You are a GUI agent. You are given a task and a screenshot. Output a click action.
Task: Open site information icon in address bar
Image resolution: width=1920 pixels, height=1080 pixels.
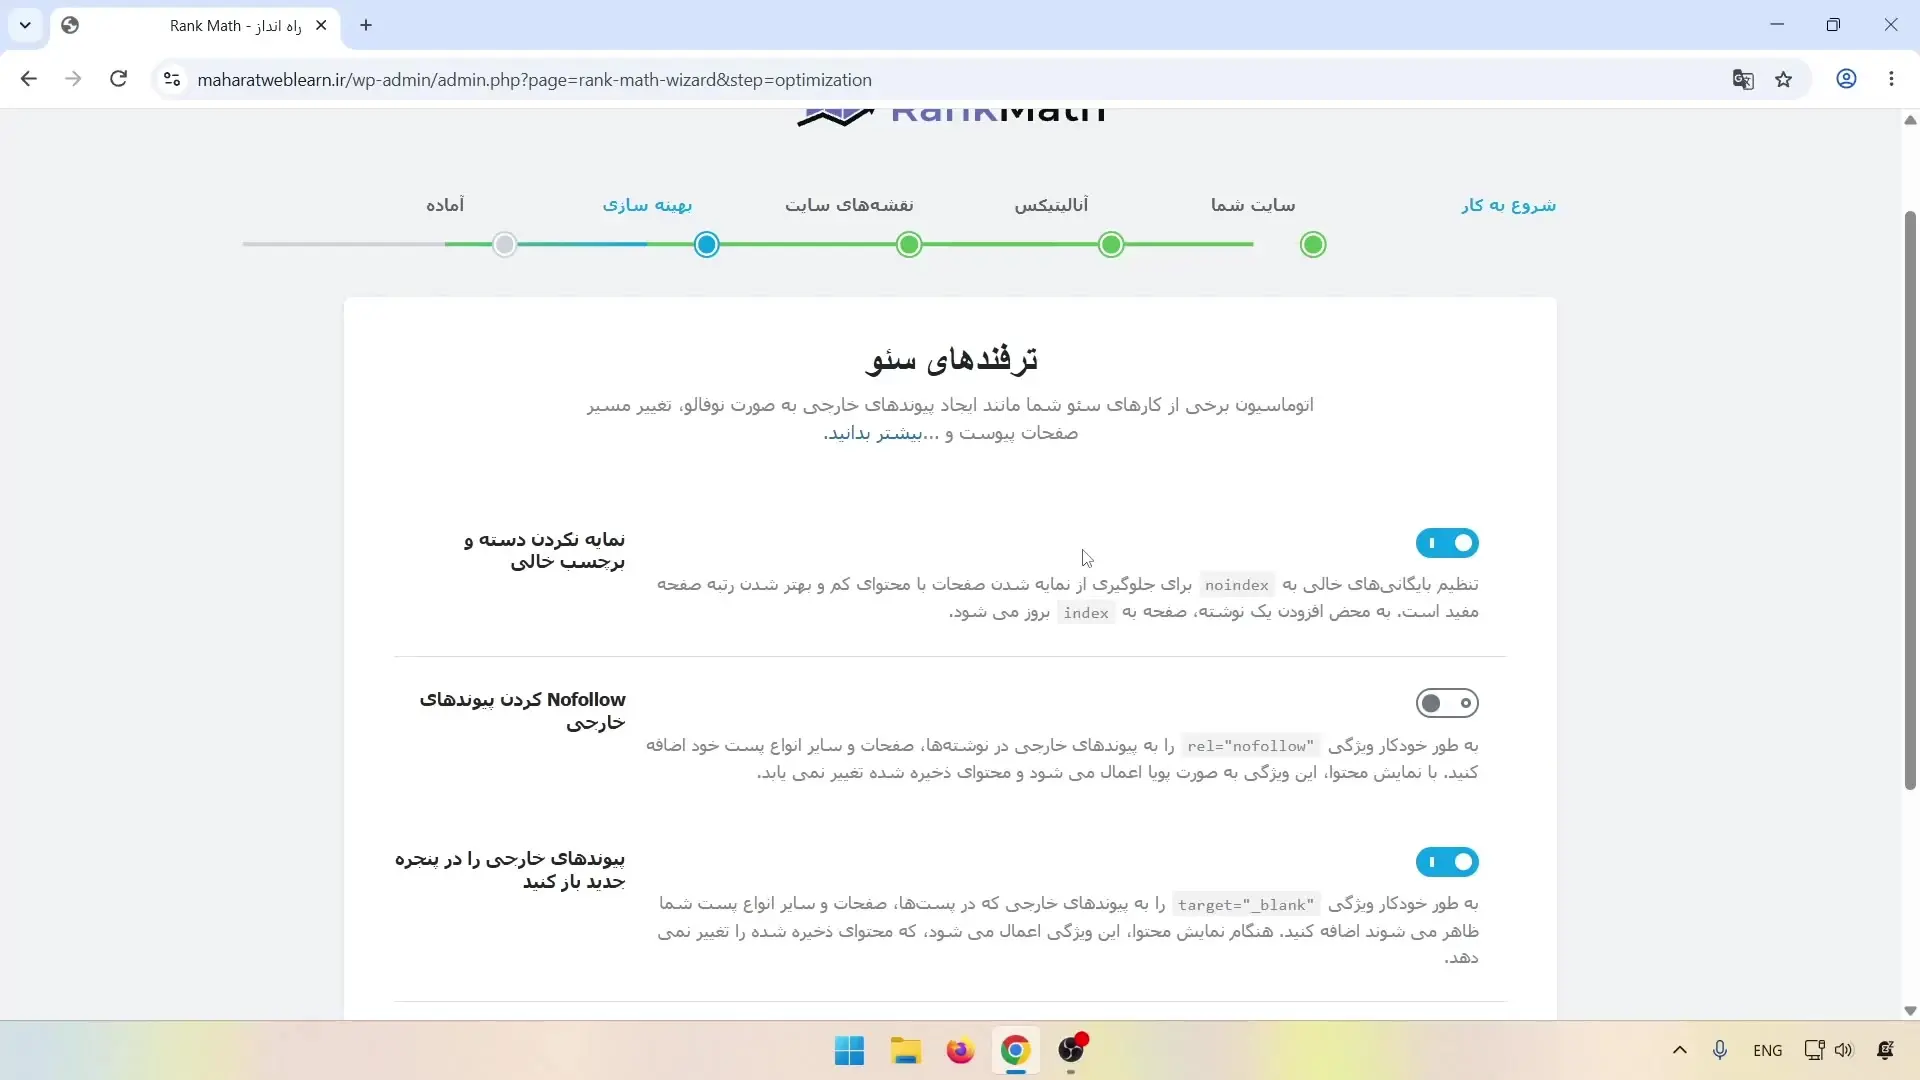tap(172, 79)
